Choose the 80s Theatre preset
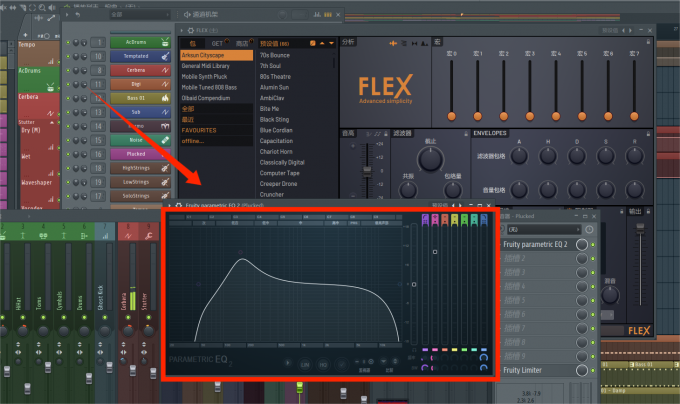The image size is (680, 404). coord(274,76)
